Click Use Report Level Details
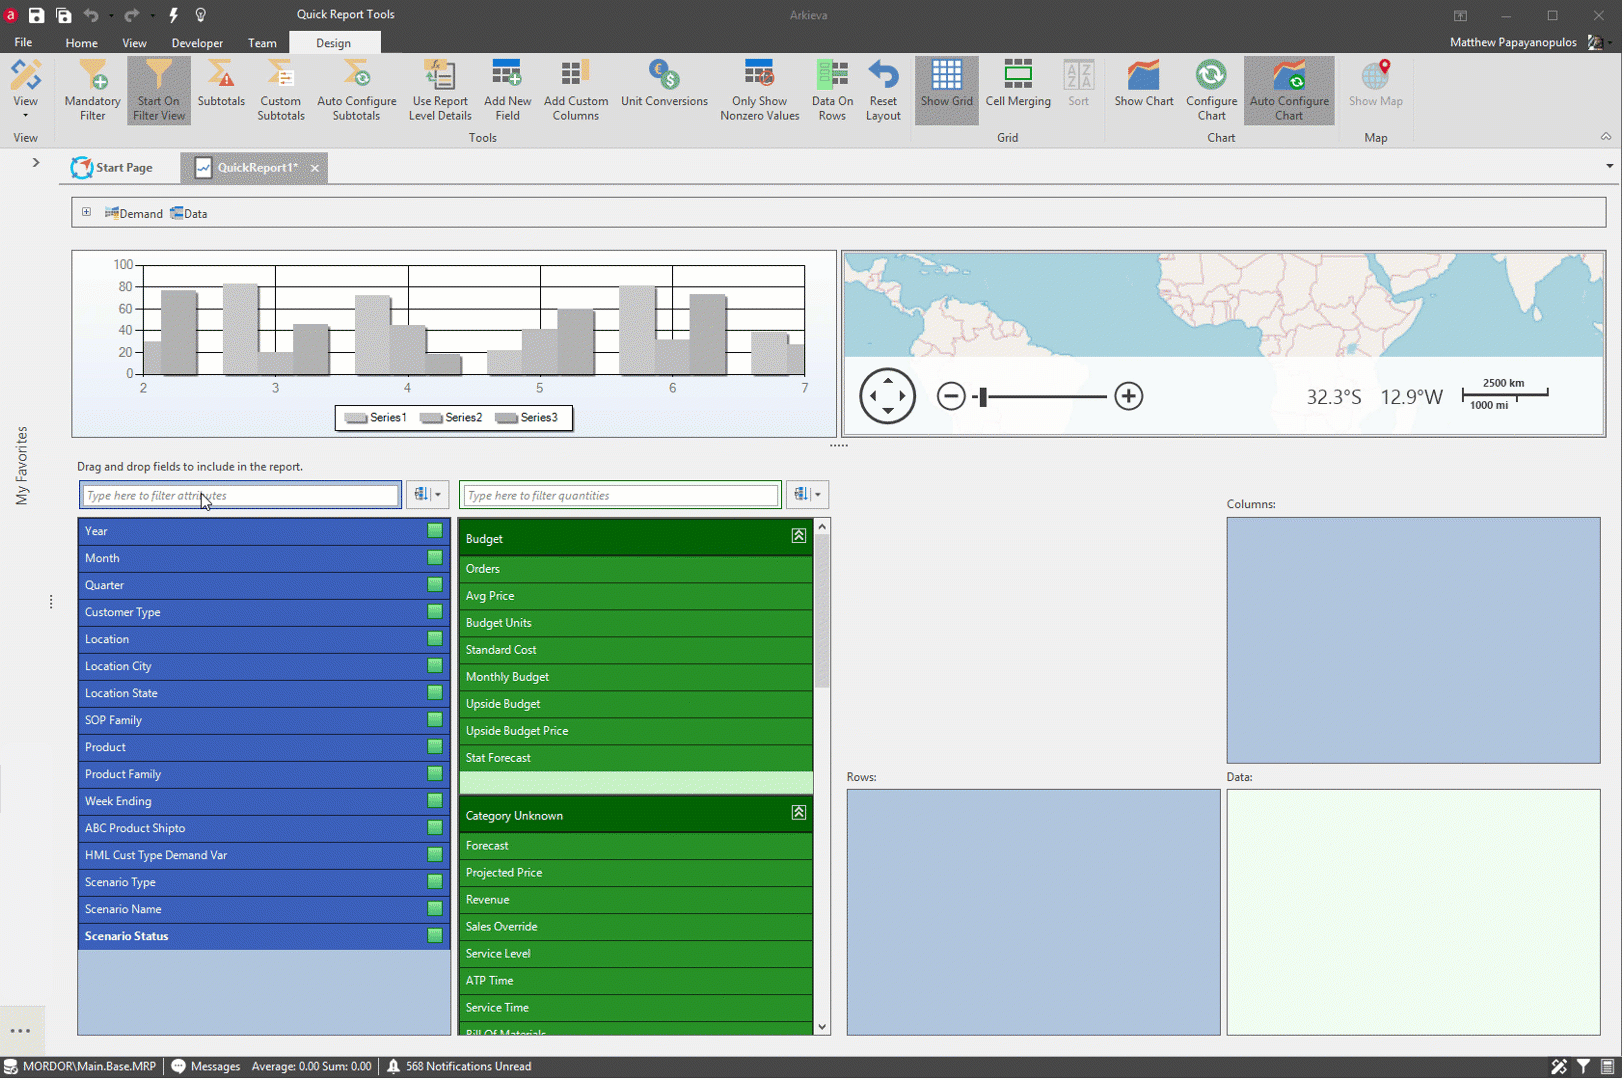 (x=439, y=90)
